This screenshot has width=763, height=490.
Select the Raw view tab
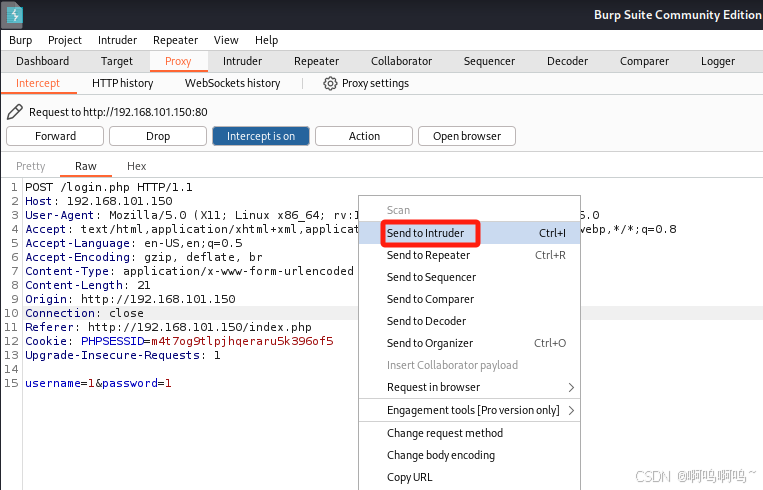click(86, 166)
